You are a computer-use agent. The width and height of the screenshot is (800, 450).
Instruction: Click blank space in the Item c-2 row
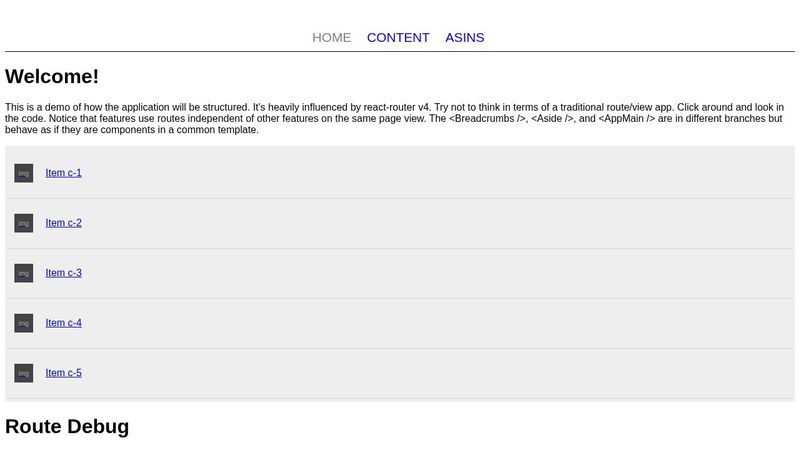click(x=450, y=223)
